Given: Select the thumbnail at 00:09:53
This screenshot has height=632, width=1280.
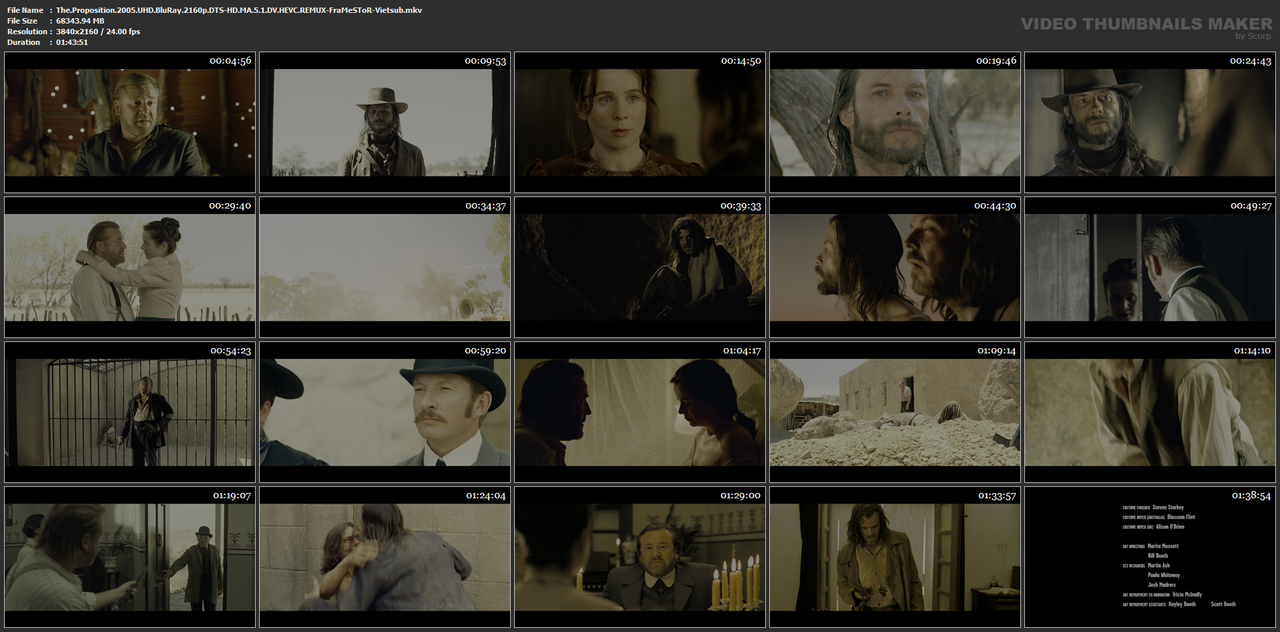Looking at the screenshot, I should (385, 122).
